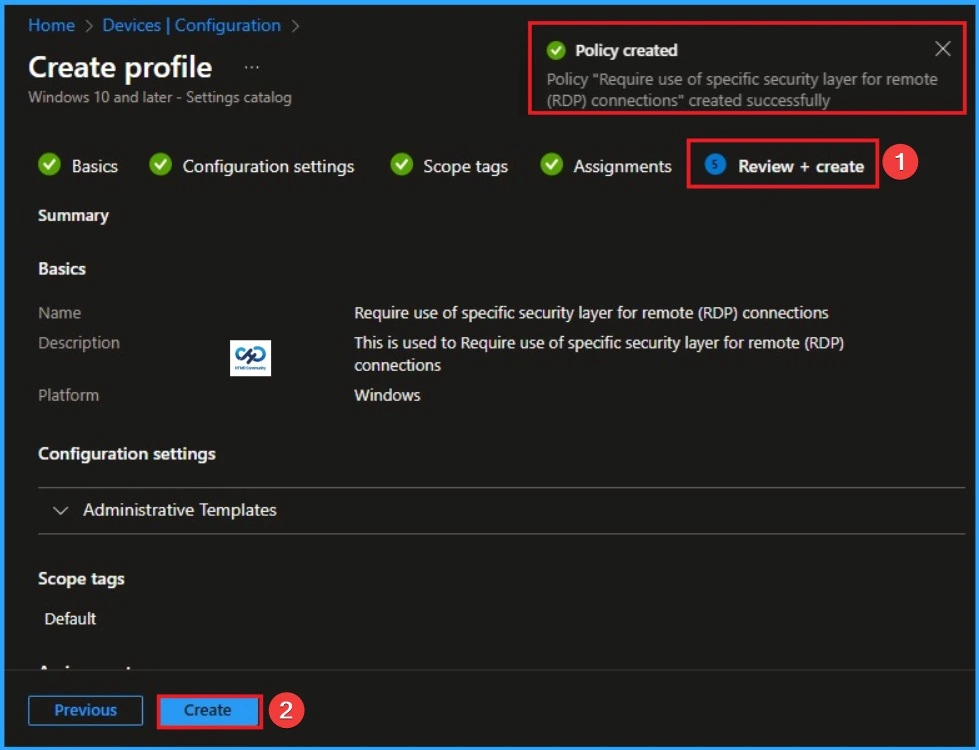Open the Devices | Configuration breadcrumb link
This screenshot has height=750, width=979.
pos(189,25)
